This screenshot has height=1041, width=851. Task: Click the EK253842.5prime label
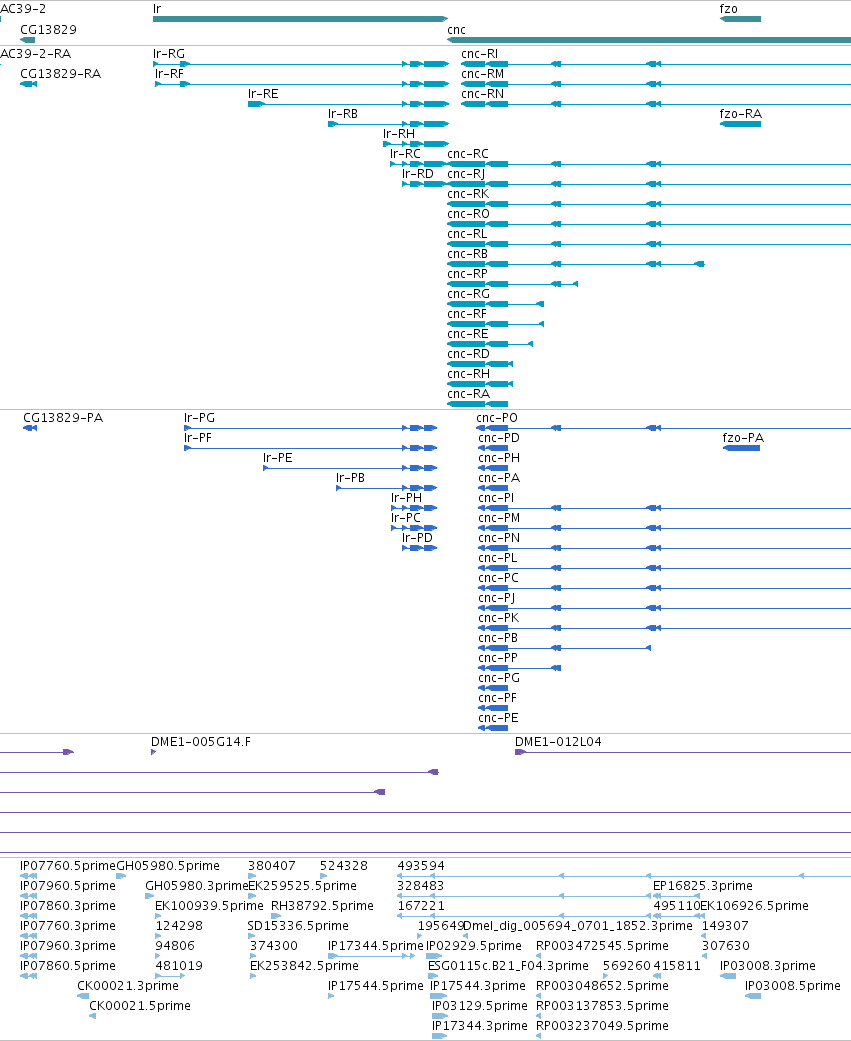coord(304,965)
